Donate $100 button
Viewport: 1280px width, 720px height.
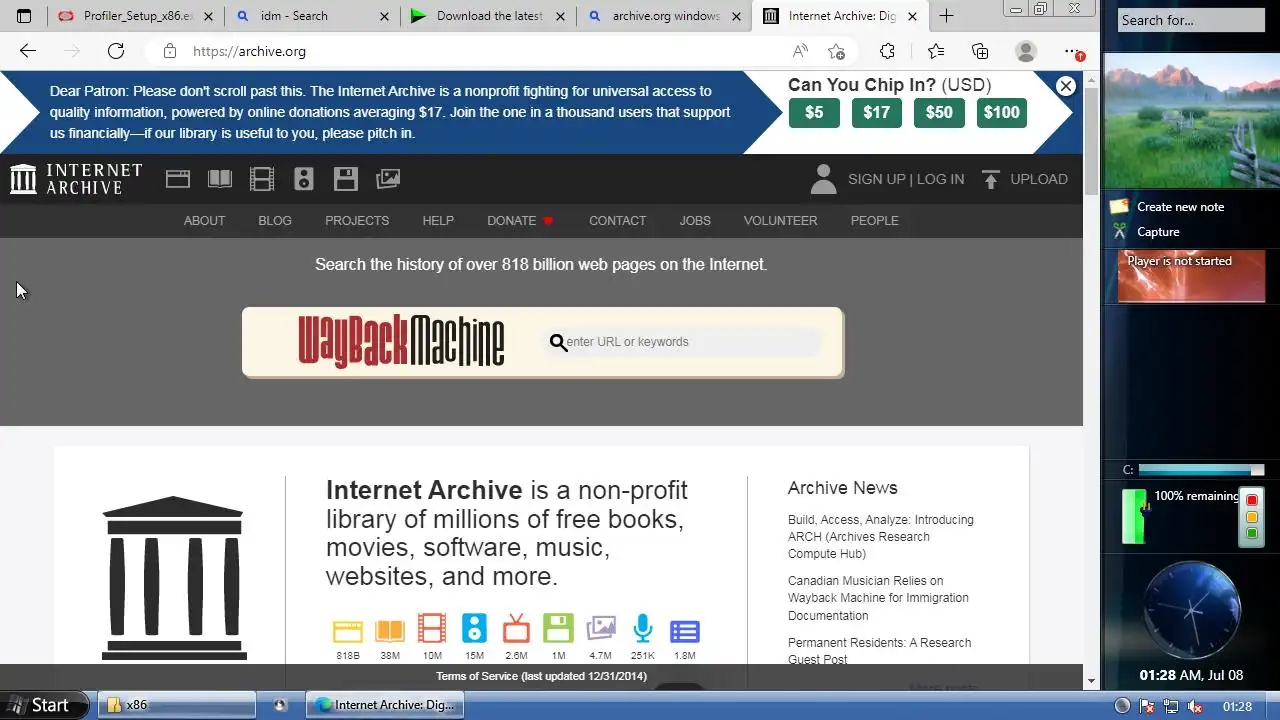tap(1001, 112)
